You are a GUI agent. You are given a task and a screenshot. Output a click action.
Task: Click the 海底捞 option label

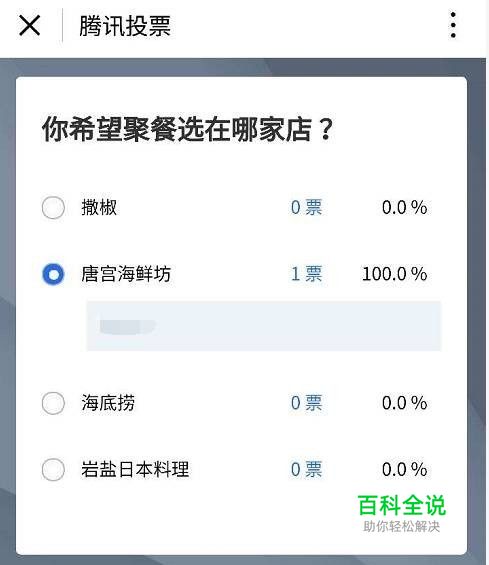point(108,403)
